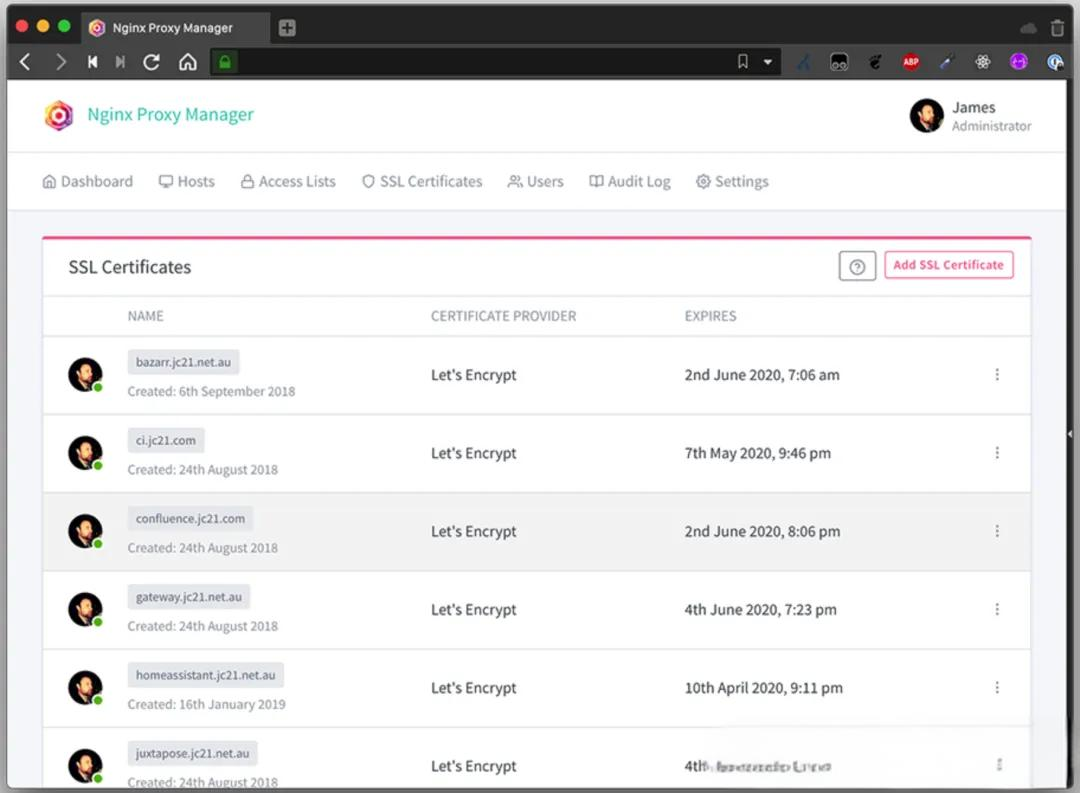
Task: Expand the options menu for confluence.jc21.com
Action: (x=997, y=531)
